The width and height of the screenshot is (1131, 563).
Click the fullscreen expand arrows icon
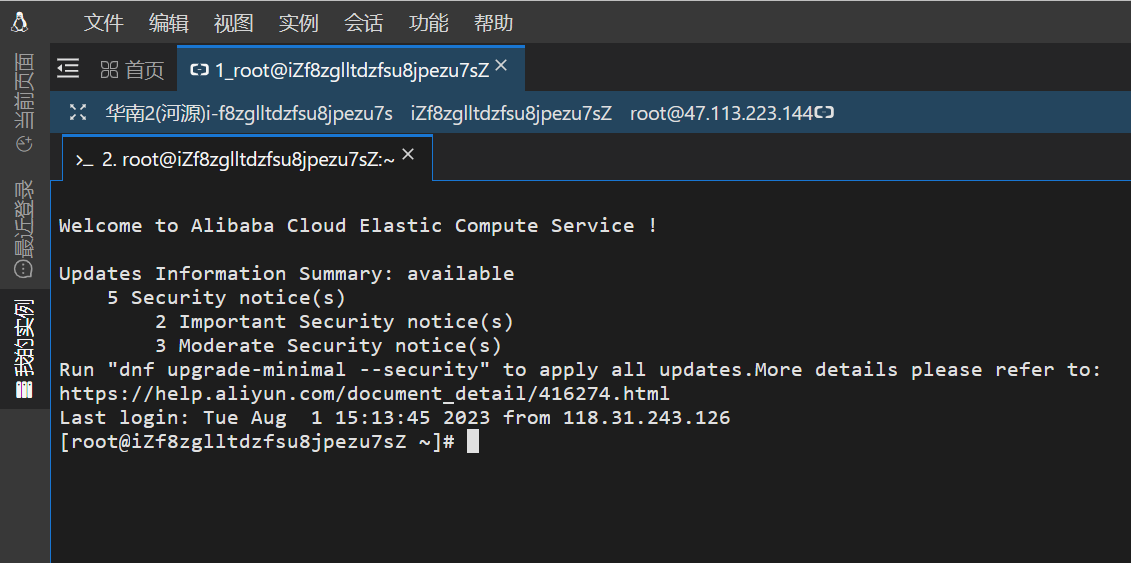pos(78,113)
